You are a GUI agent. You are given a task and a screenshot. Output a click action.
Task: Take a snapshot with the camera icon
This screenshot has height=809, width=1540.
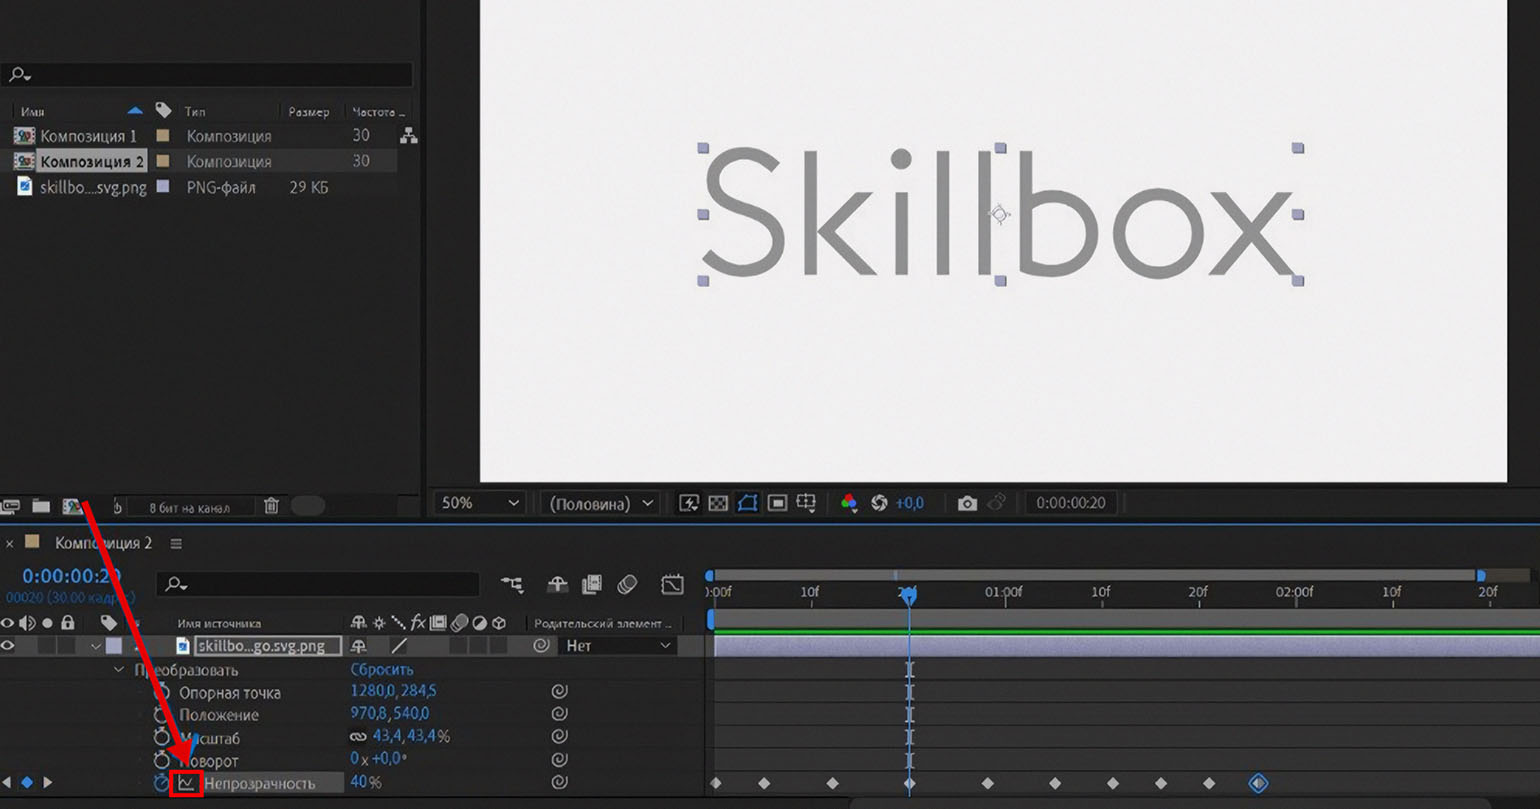tap(967, 503)
